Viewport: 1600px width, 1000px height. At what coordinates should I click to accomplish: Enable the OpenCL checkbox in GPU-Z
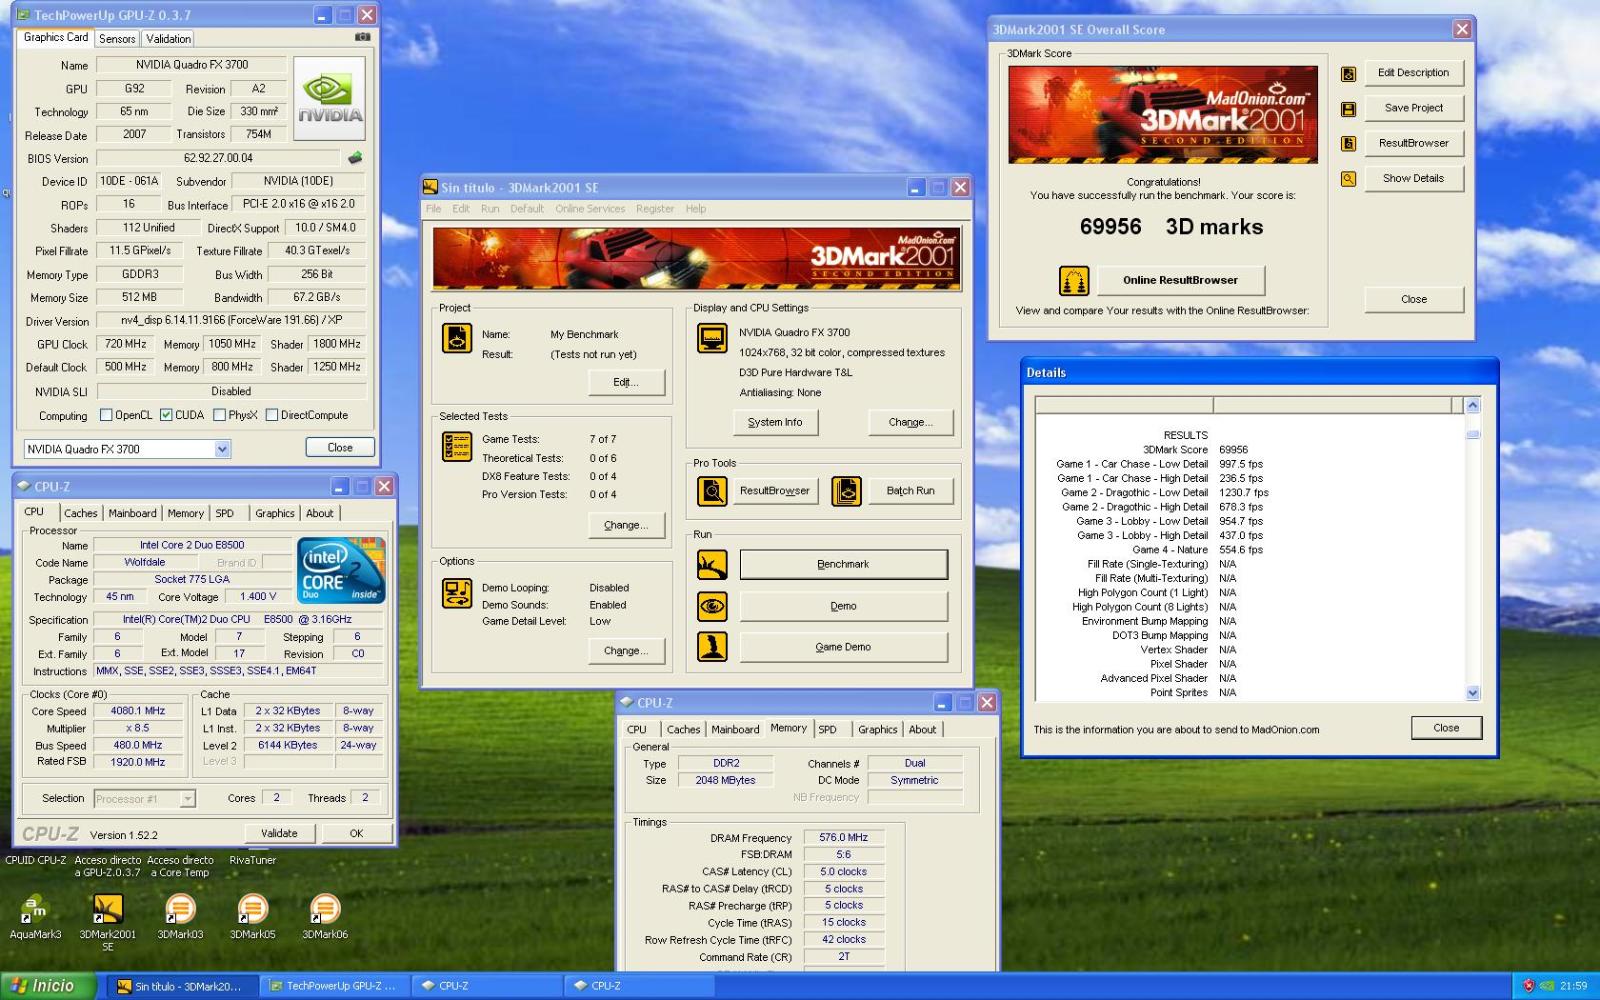[106, 415]
